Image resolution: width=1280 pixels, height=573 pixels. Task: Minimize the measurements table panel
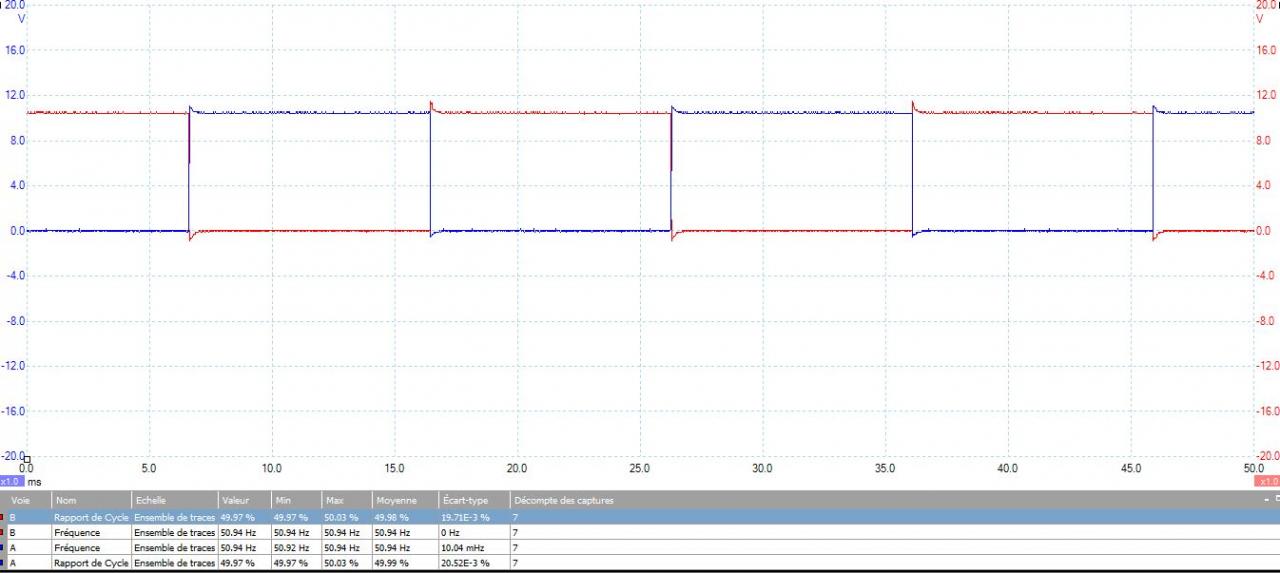click(1265, 499)
